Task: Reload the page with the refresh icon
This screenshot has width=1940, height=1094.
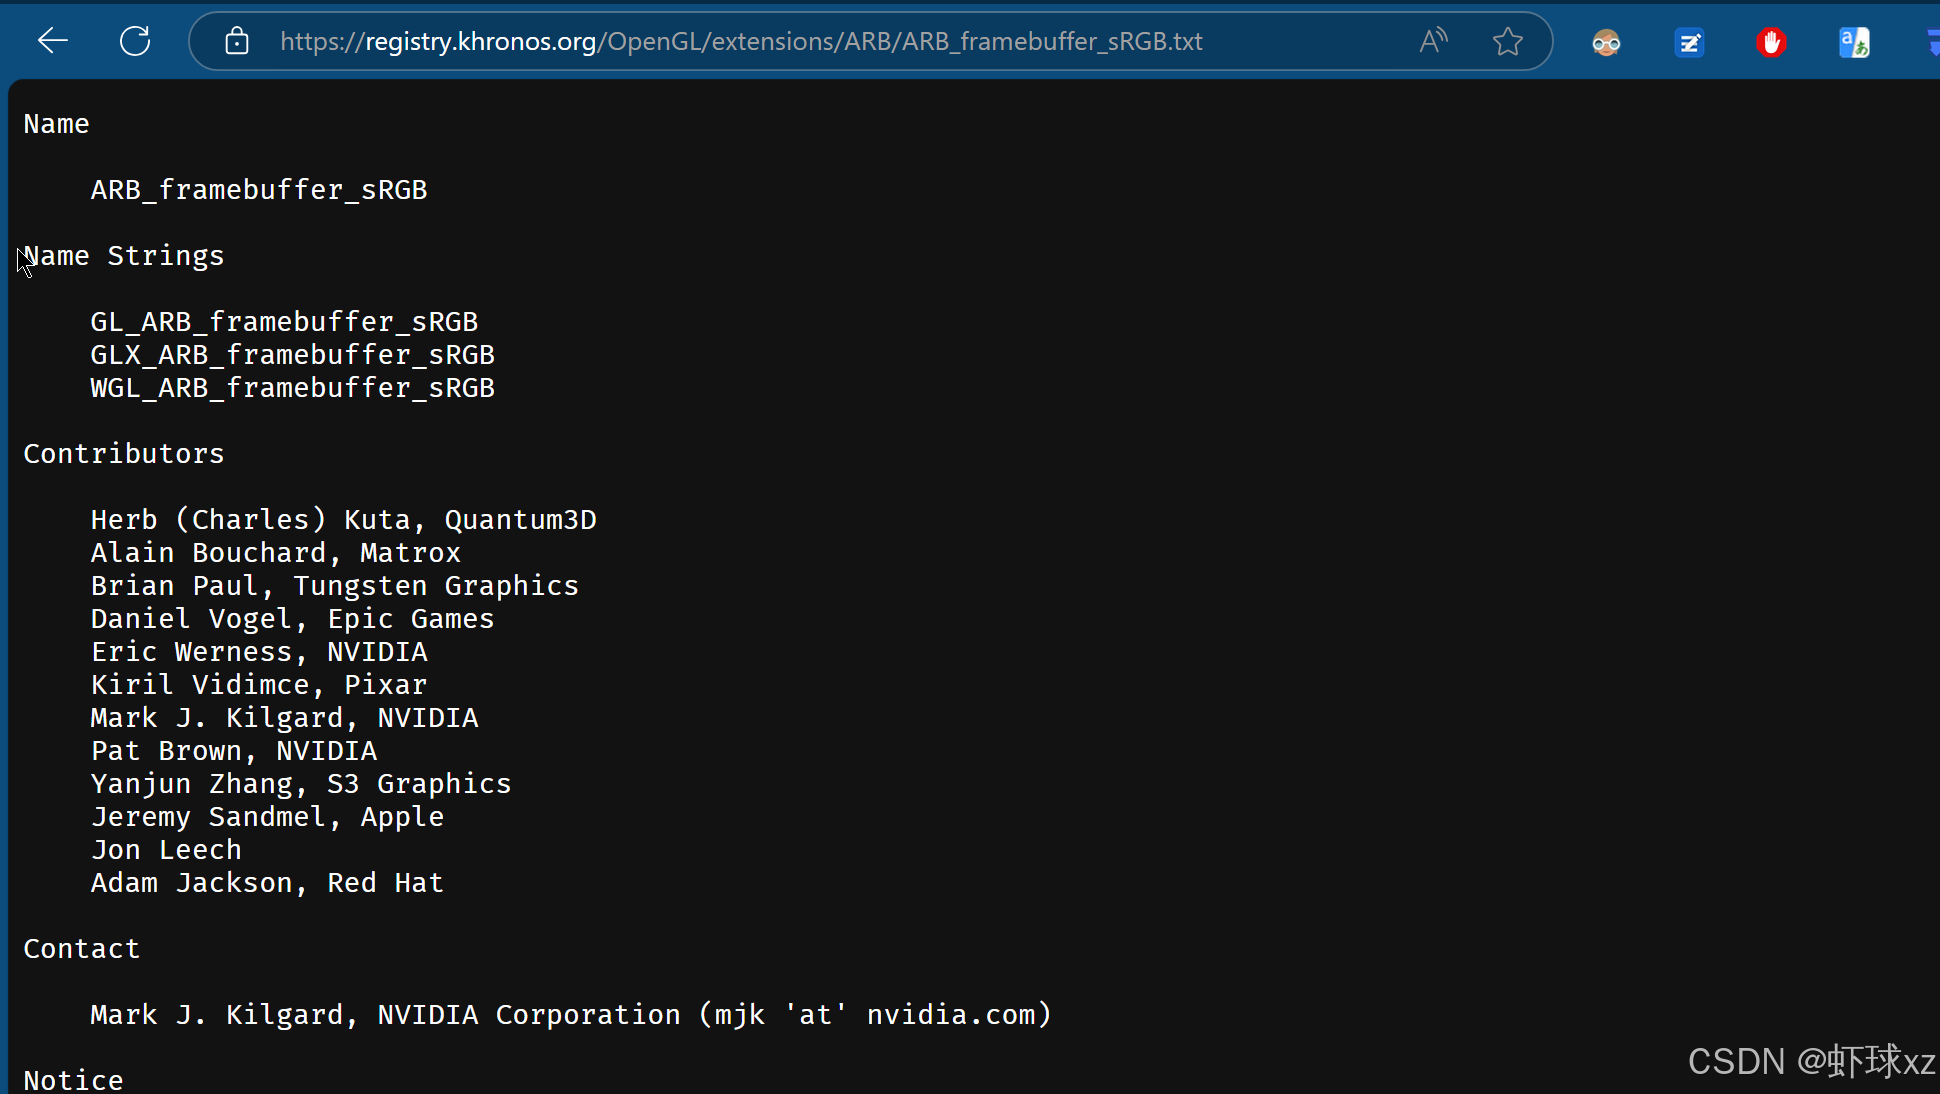Action: (135, 41)
